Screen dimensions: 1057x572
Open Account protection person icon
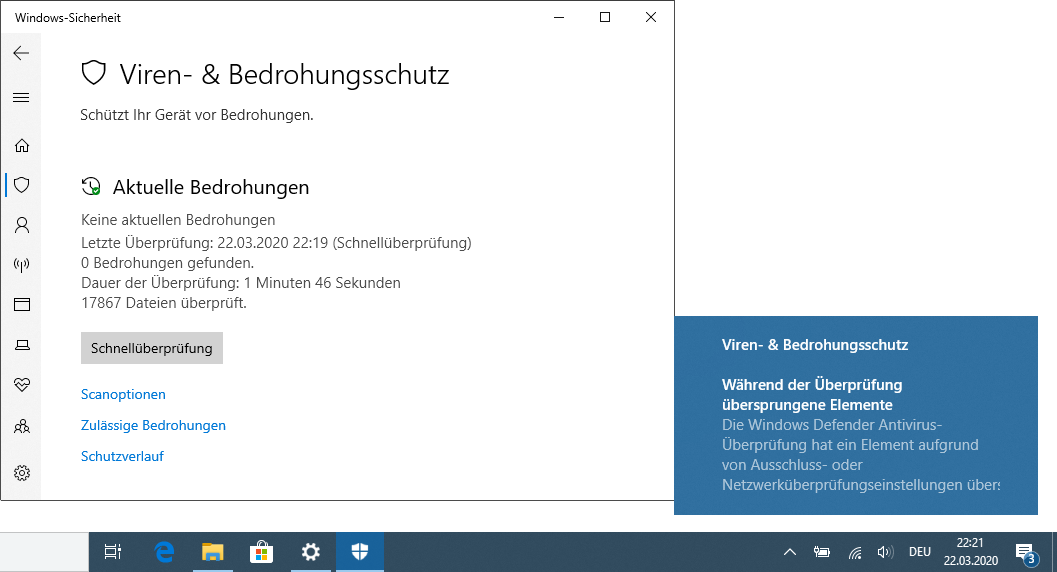coord(22,225)
